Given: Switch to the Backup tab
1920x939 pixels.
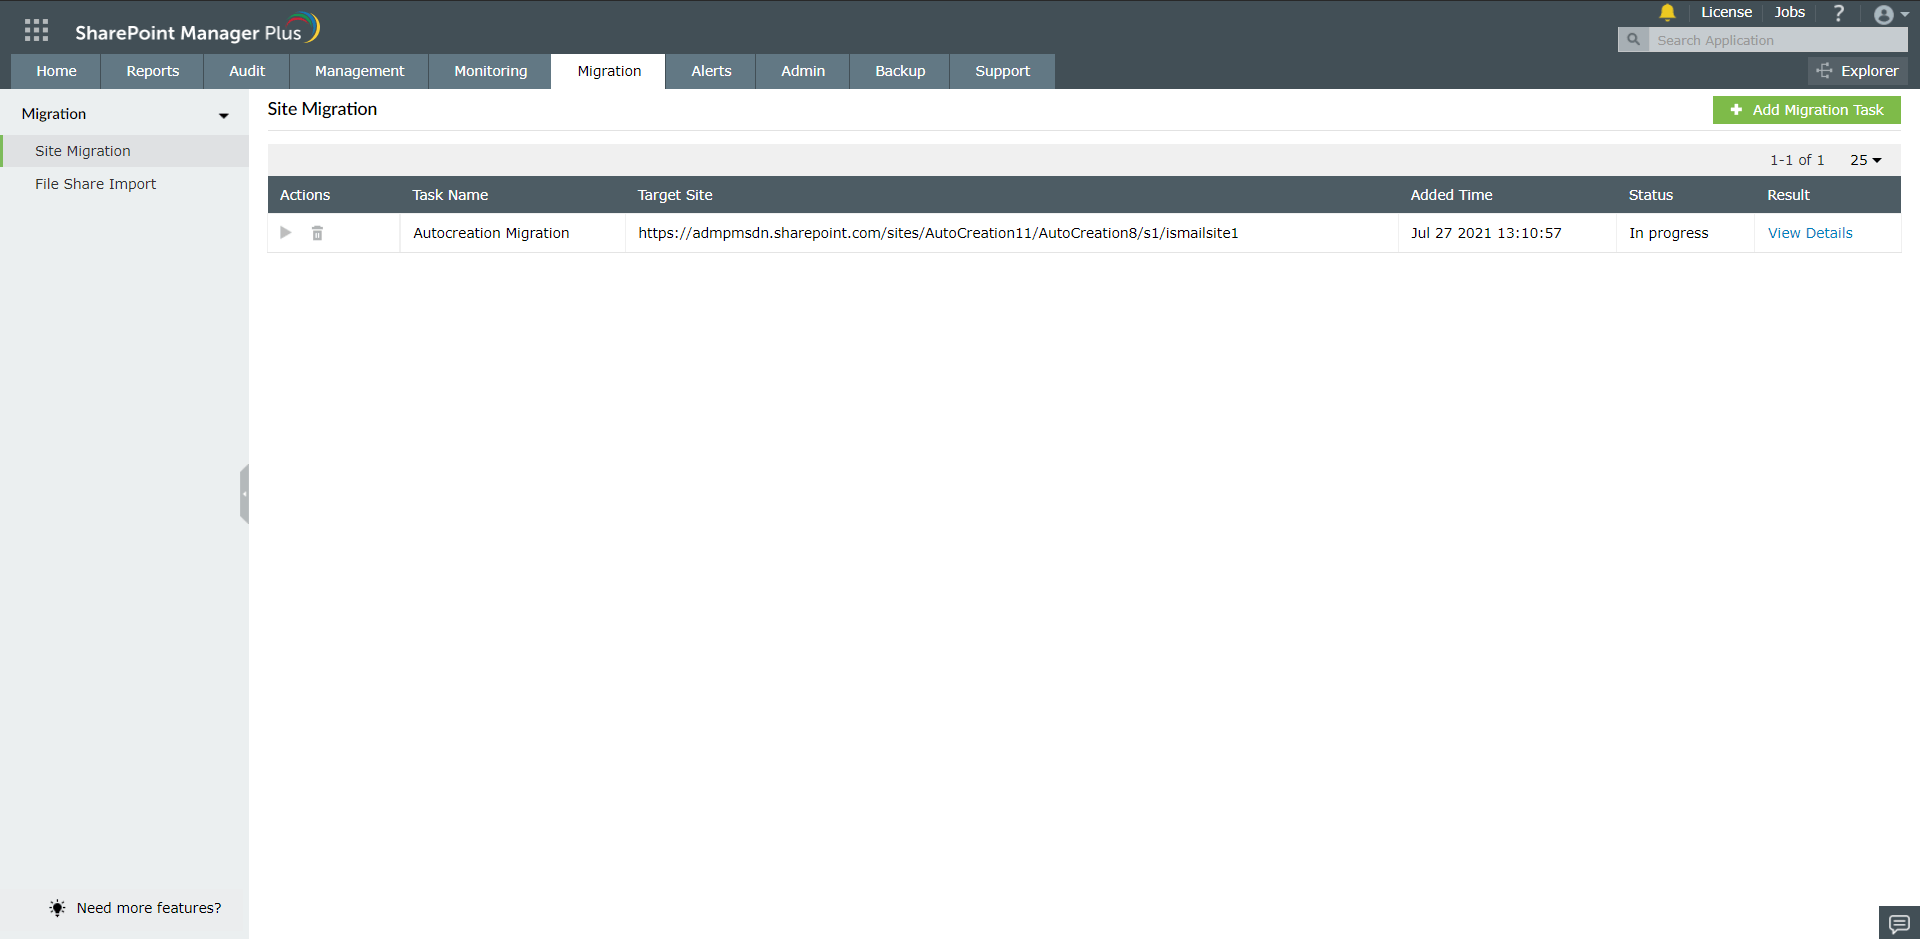Looking at the screenshot, I should pos(899,71).
